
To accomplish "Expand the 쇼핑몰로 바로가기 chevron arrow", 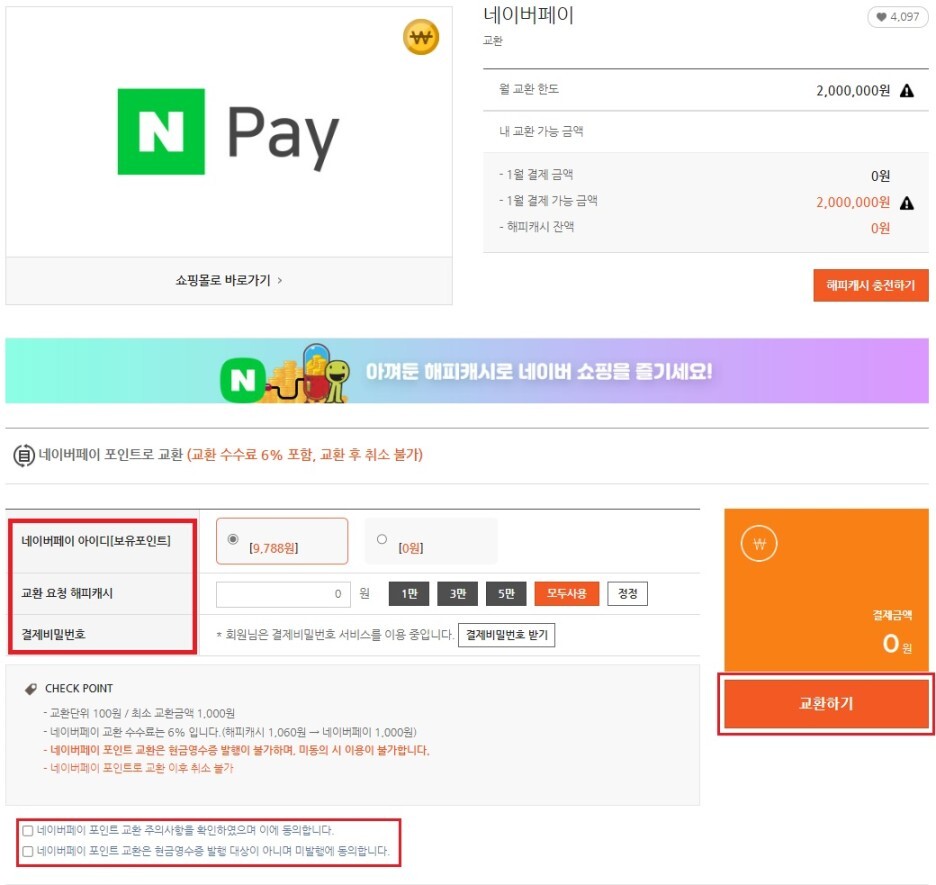I will point(279,280).
